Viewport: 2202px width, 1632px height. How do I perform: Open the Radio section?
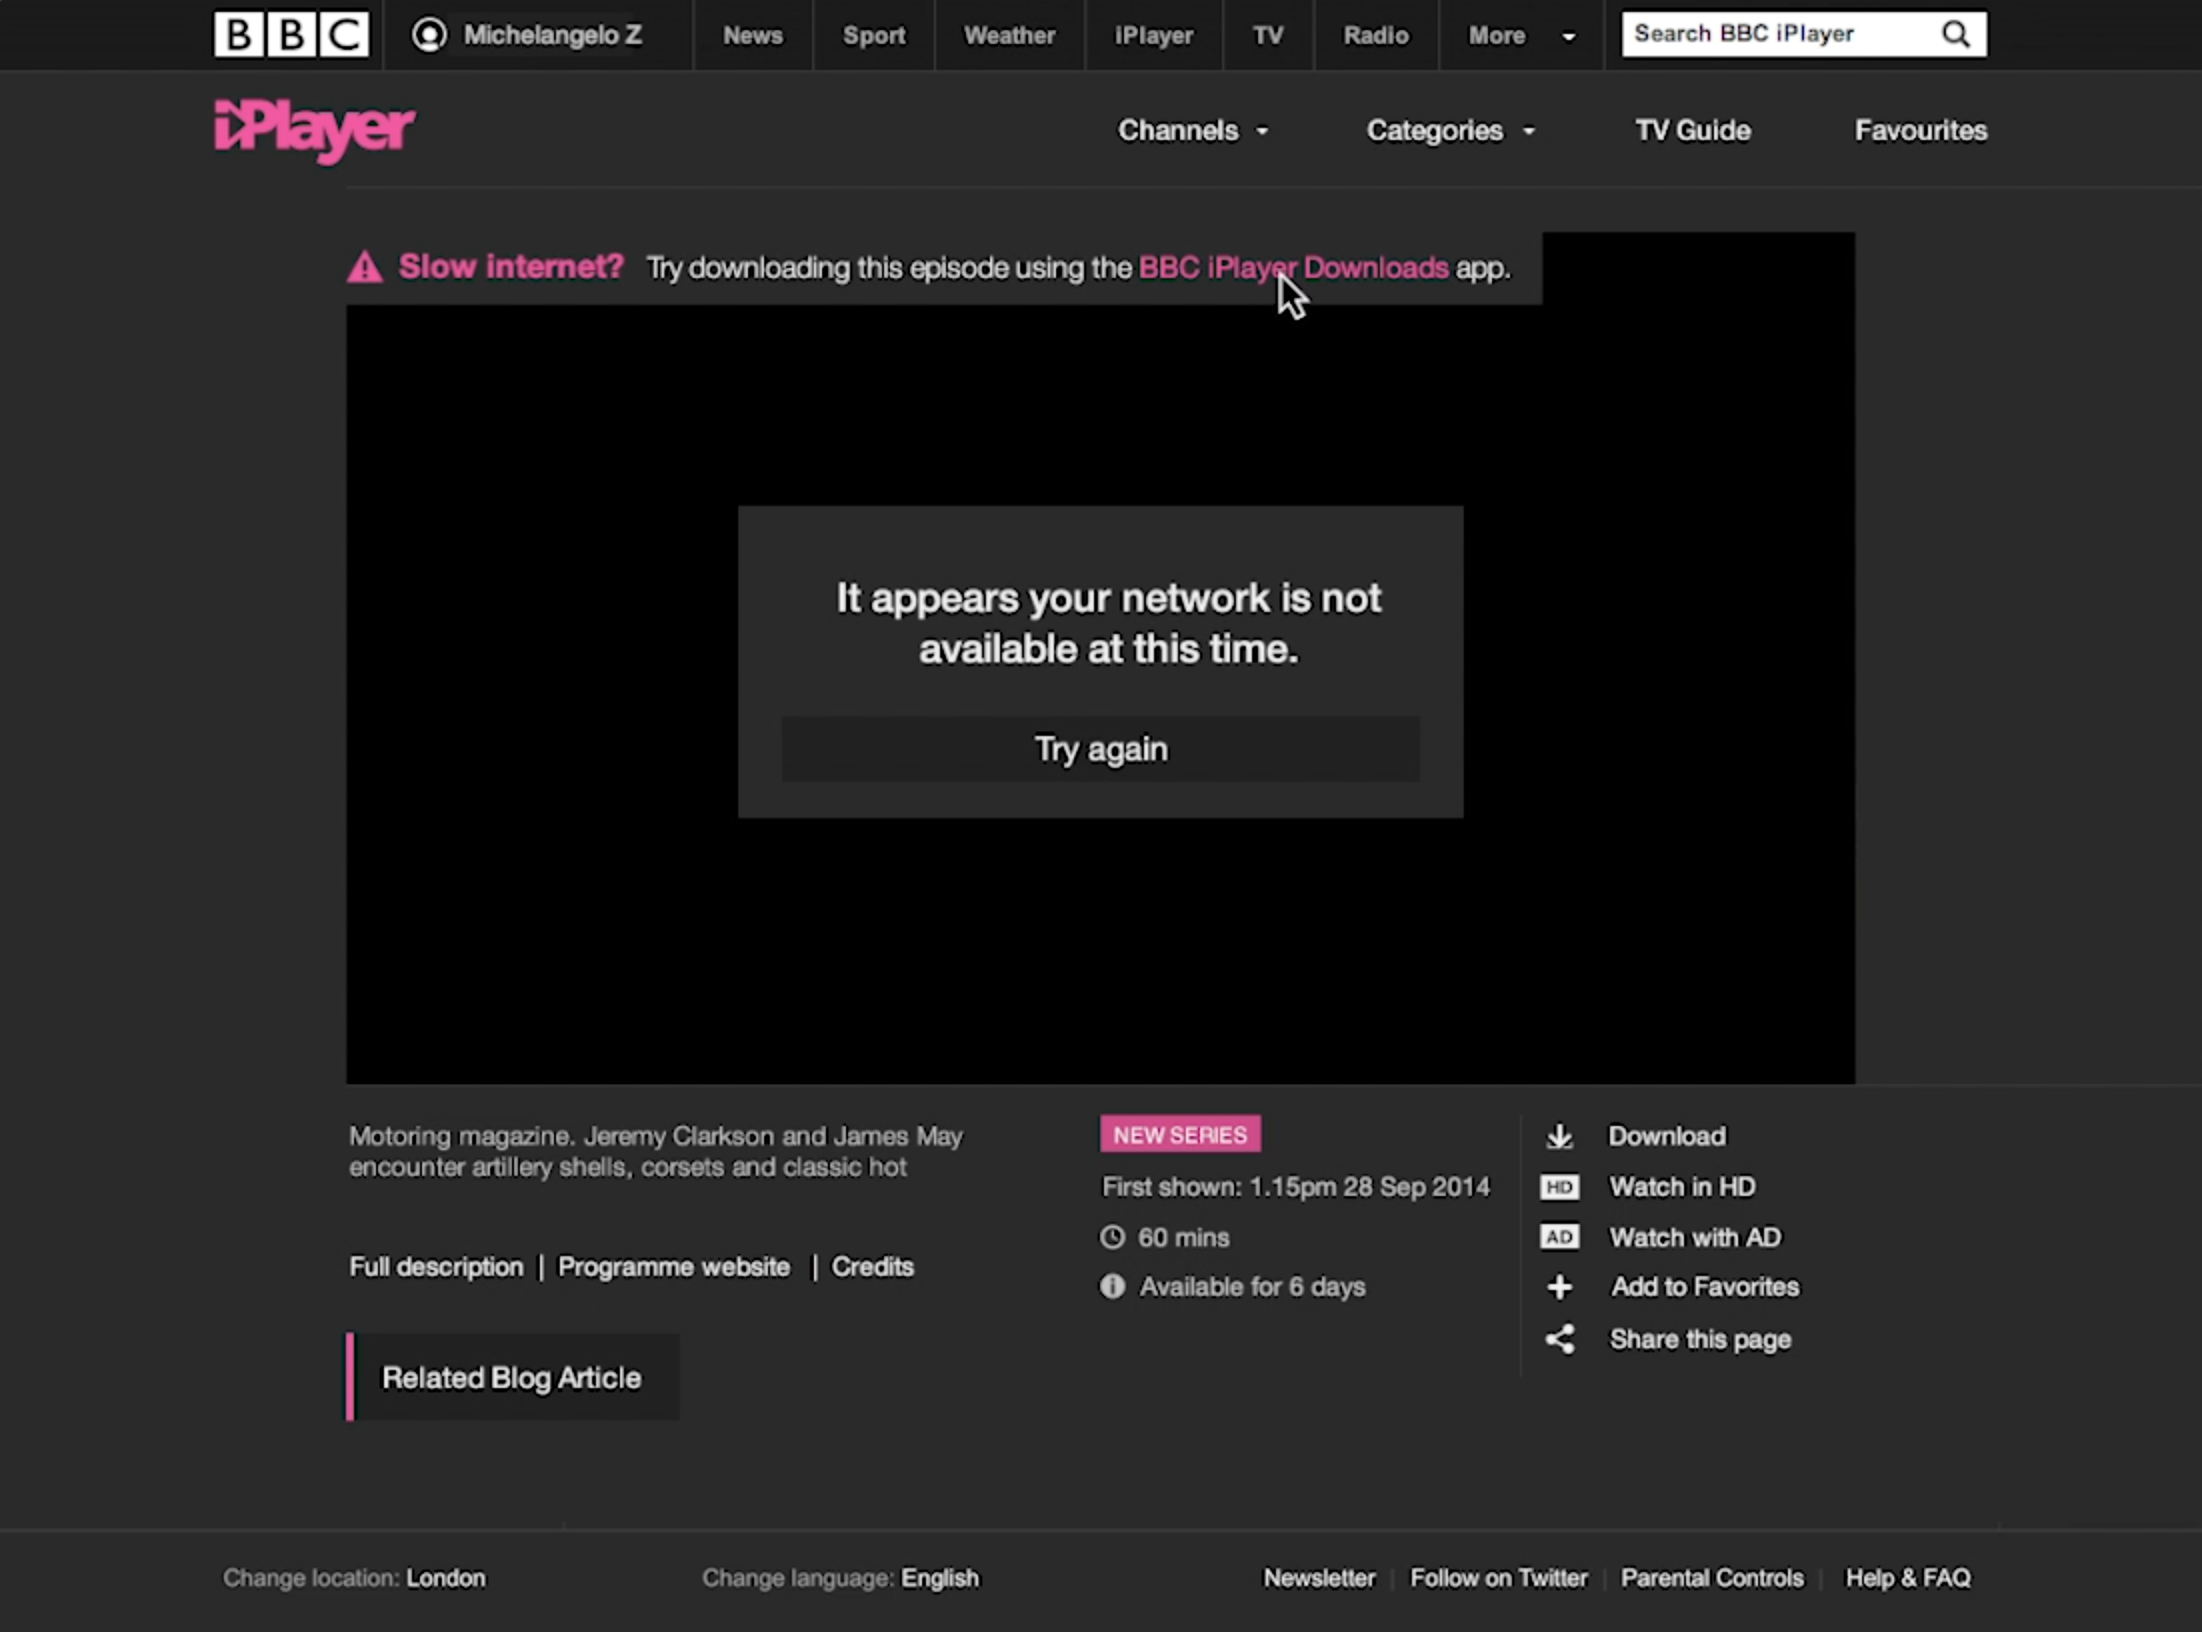(x=1376, y=35)
